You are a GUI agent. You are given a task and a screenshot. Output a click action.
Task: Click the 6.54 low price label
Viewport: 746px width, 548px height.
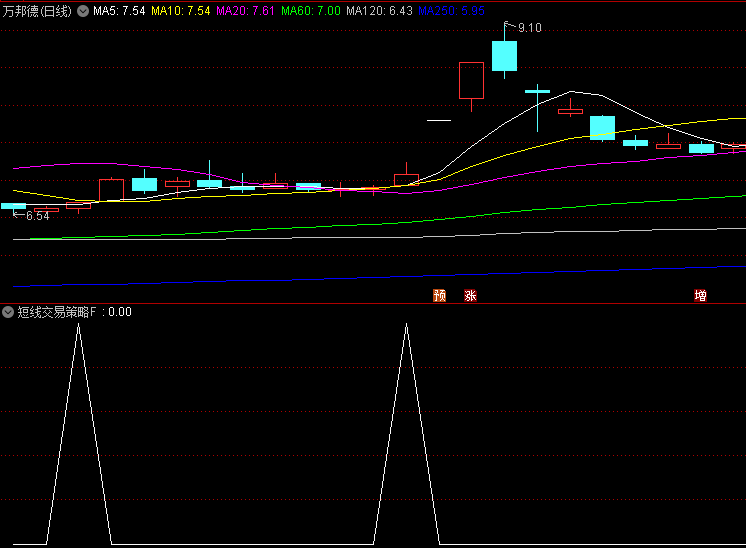(x=38, y=216)
